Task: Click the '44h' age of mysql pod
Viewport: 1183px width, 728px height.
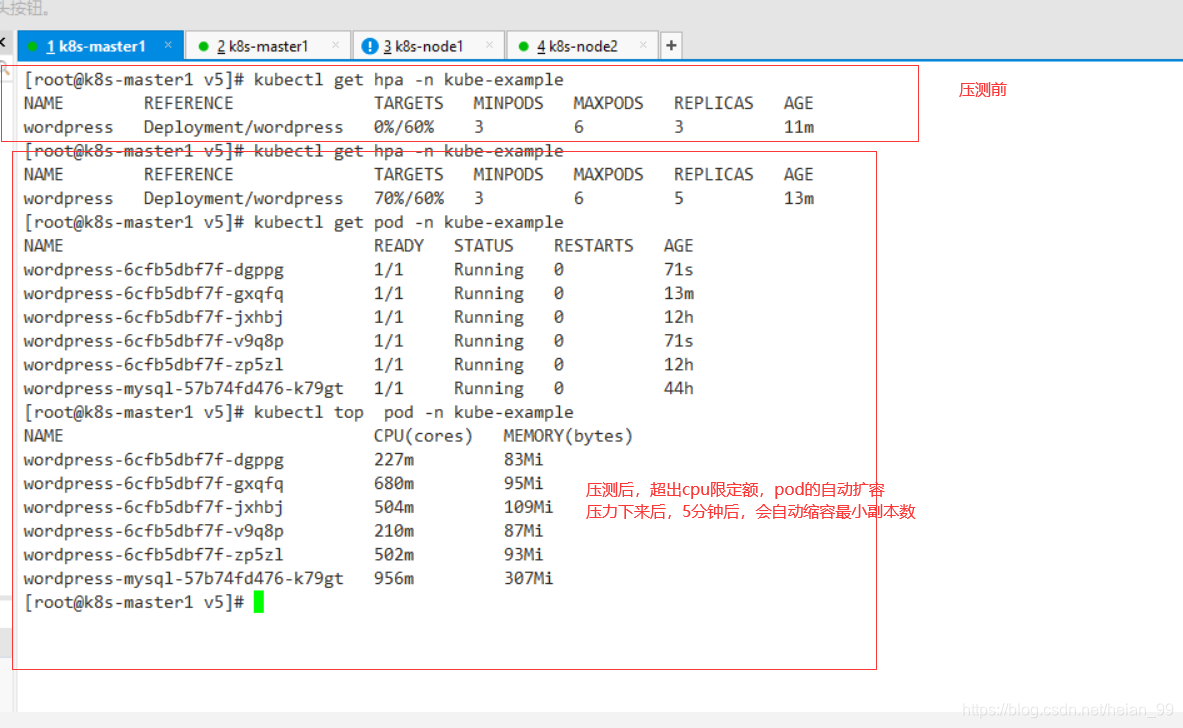Action: point(678,389)
